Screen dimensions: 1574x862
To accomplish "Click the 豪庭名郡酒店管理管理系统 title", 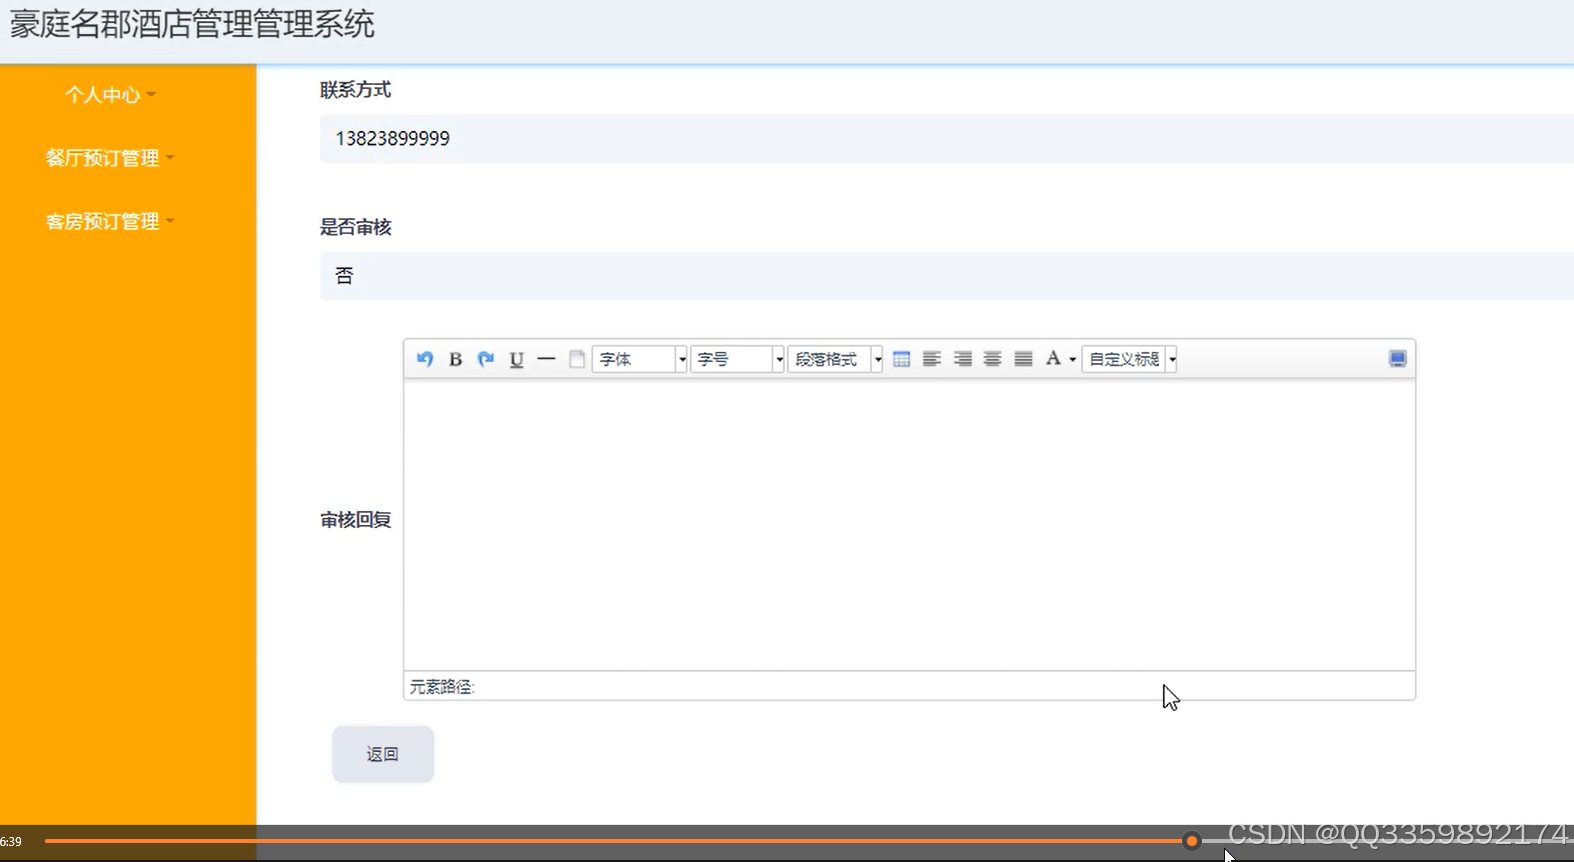I will [192, 24].
